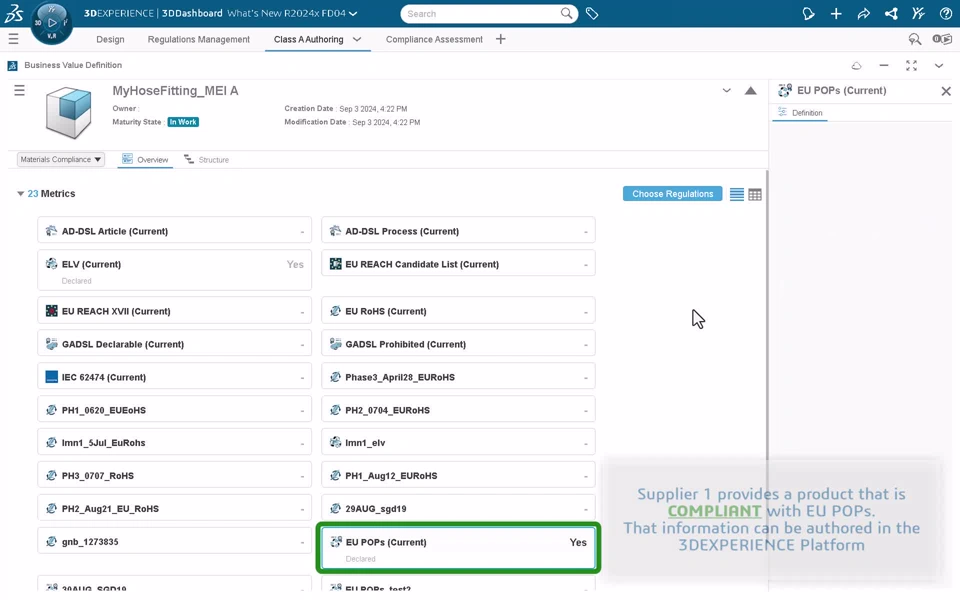Open the tools crossed icon
Image resolution: width=960 pixels, height=600 pixels.
tap(918, 13)
